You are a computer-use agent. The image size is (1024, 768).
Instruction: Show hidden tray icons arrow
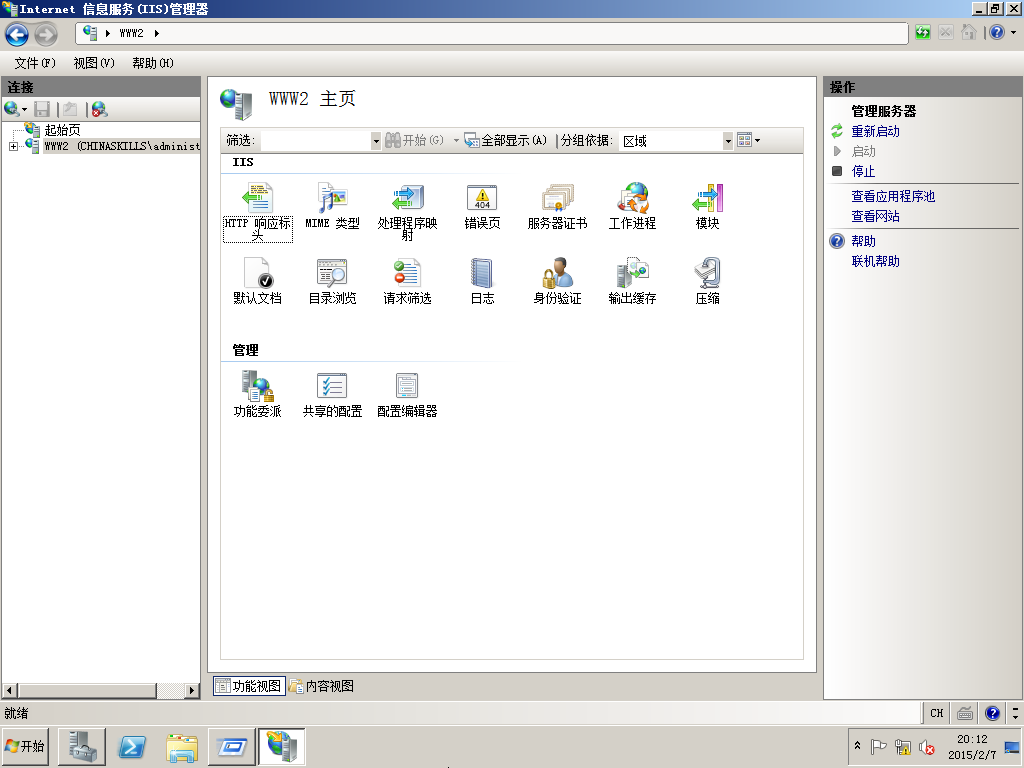click(857, 745)
